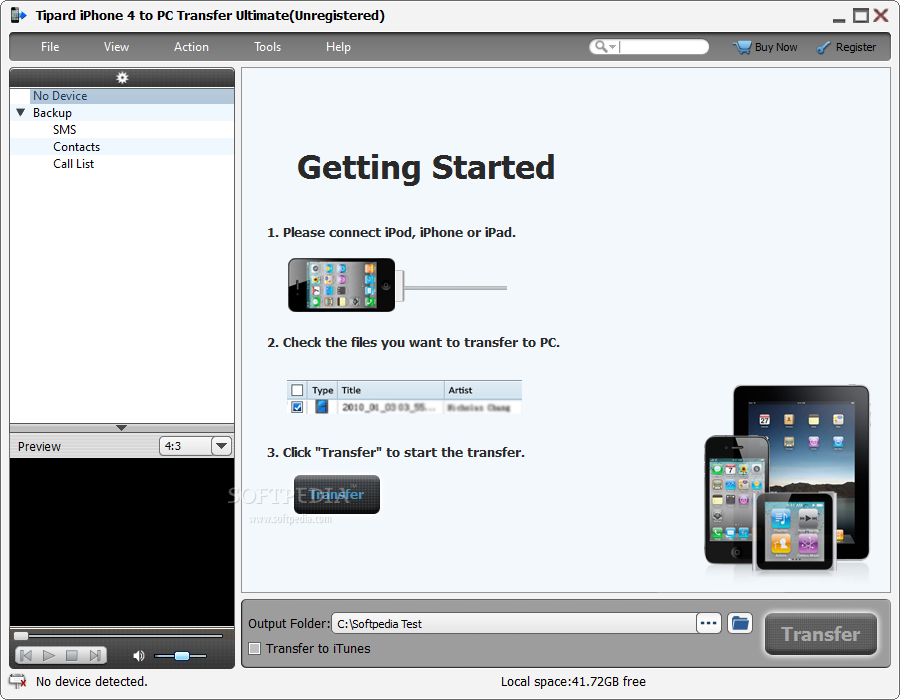This screenshot has width=900, height=700.
Task: Click the gear icon atop device panel
Action: click(x=122, y=77)
